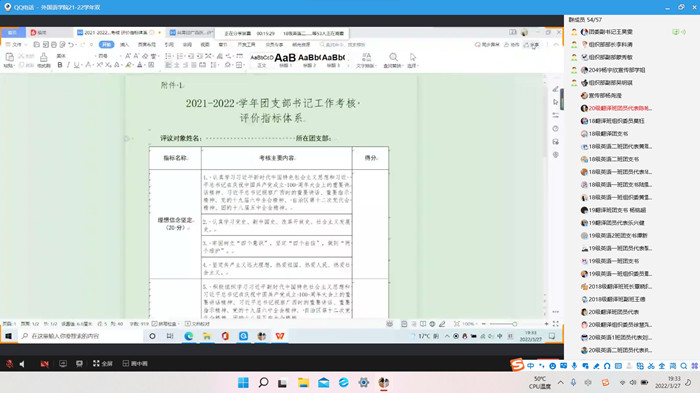Select the 标题 2 heading style
This screenshot has width=700, height=393.
[x=309, y=59]
